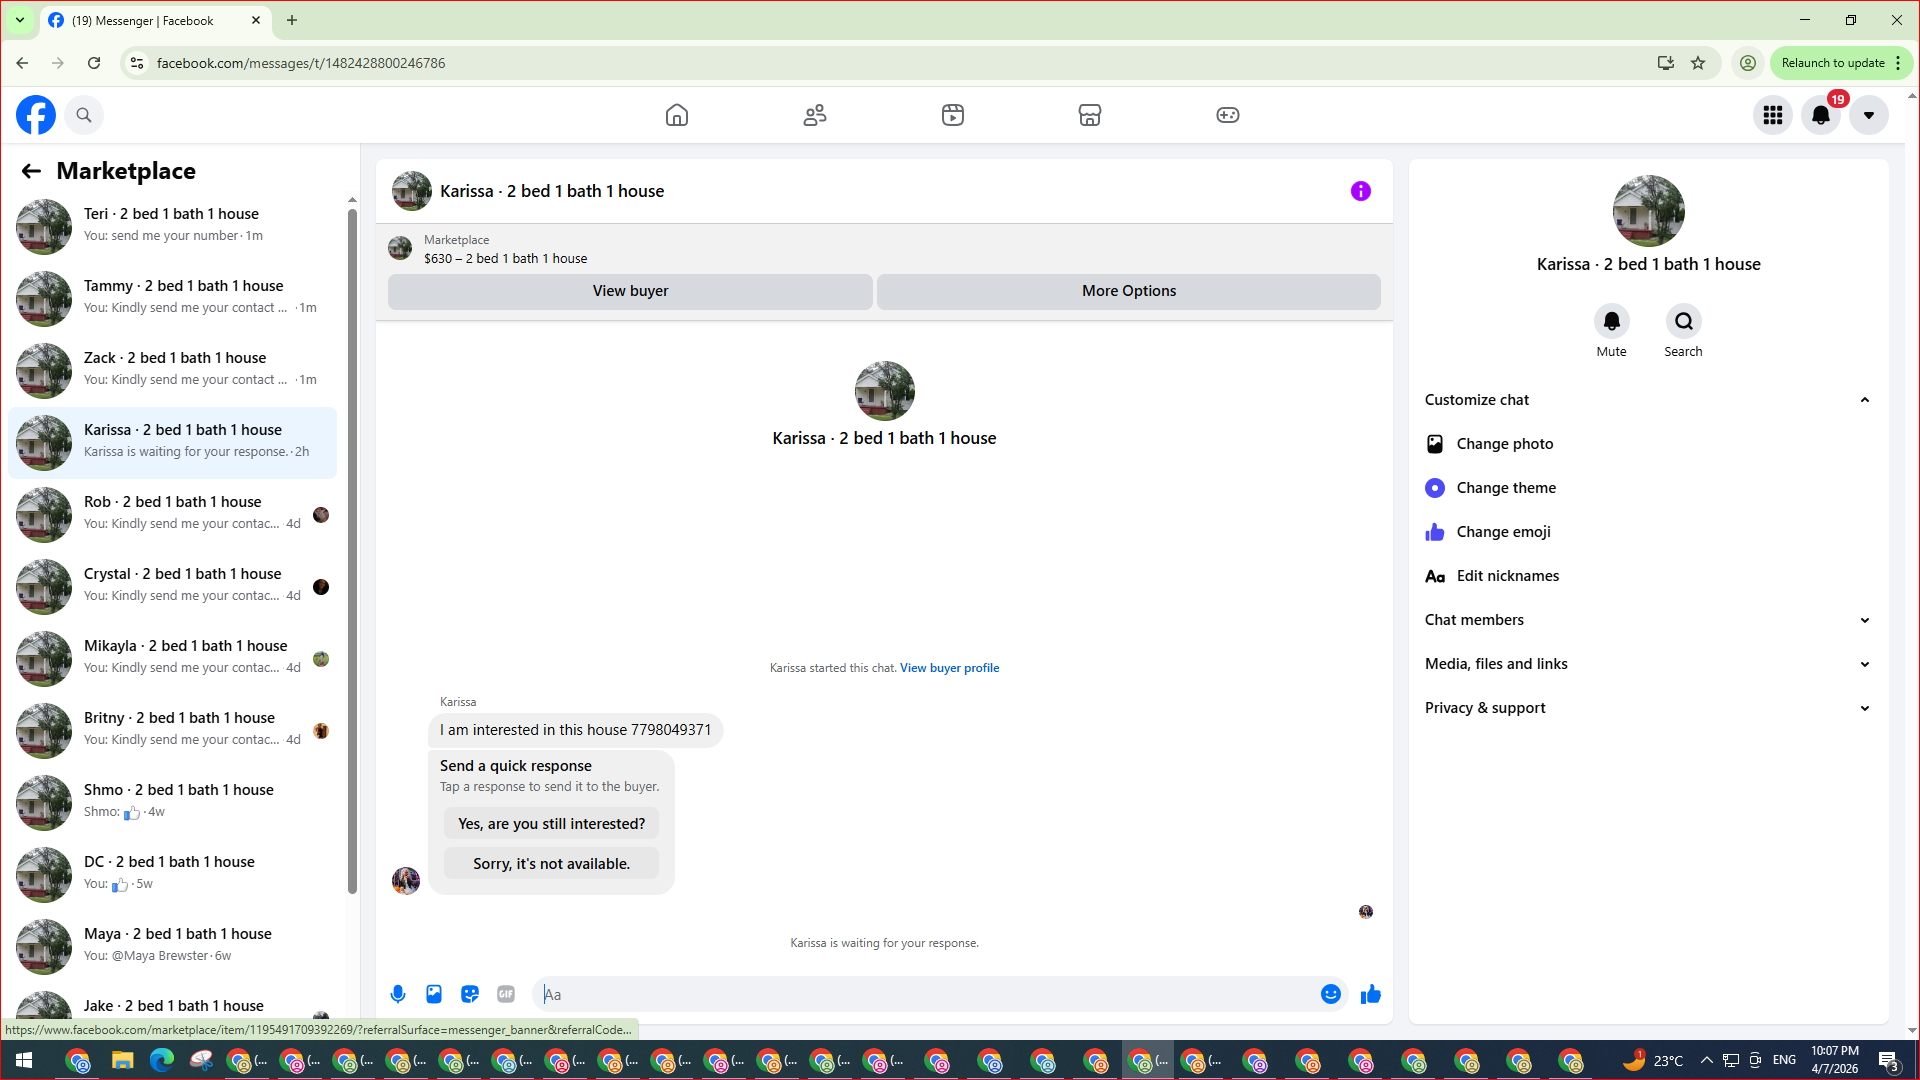
Task: Open Facebook search magnifier
Action: click(x=84, y=115)
